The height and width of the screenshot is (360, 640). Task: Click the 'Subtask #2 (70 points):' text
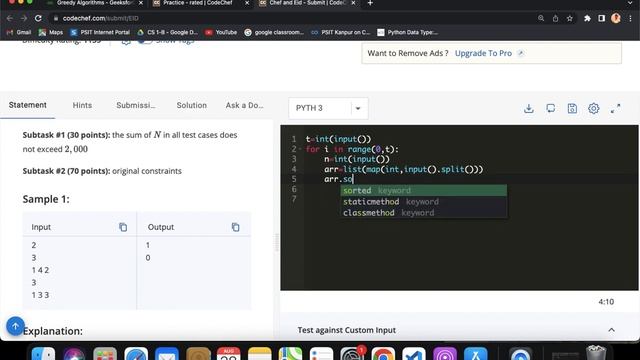66,171
